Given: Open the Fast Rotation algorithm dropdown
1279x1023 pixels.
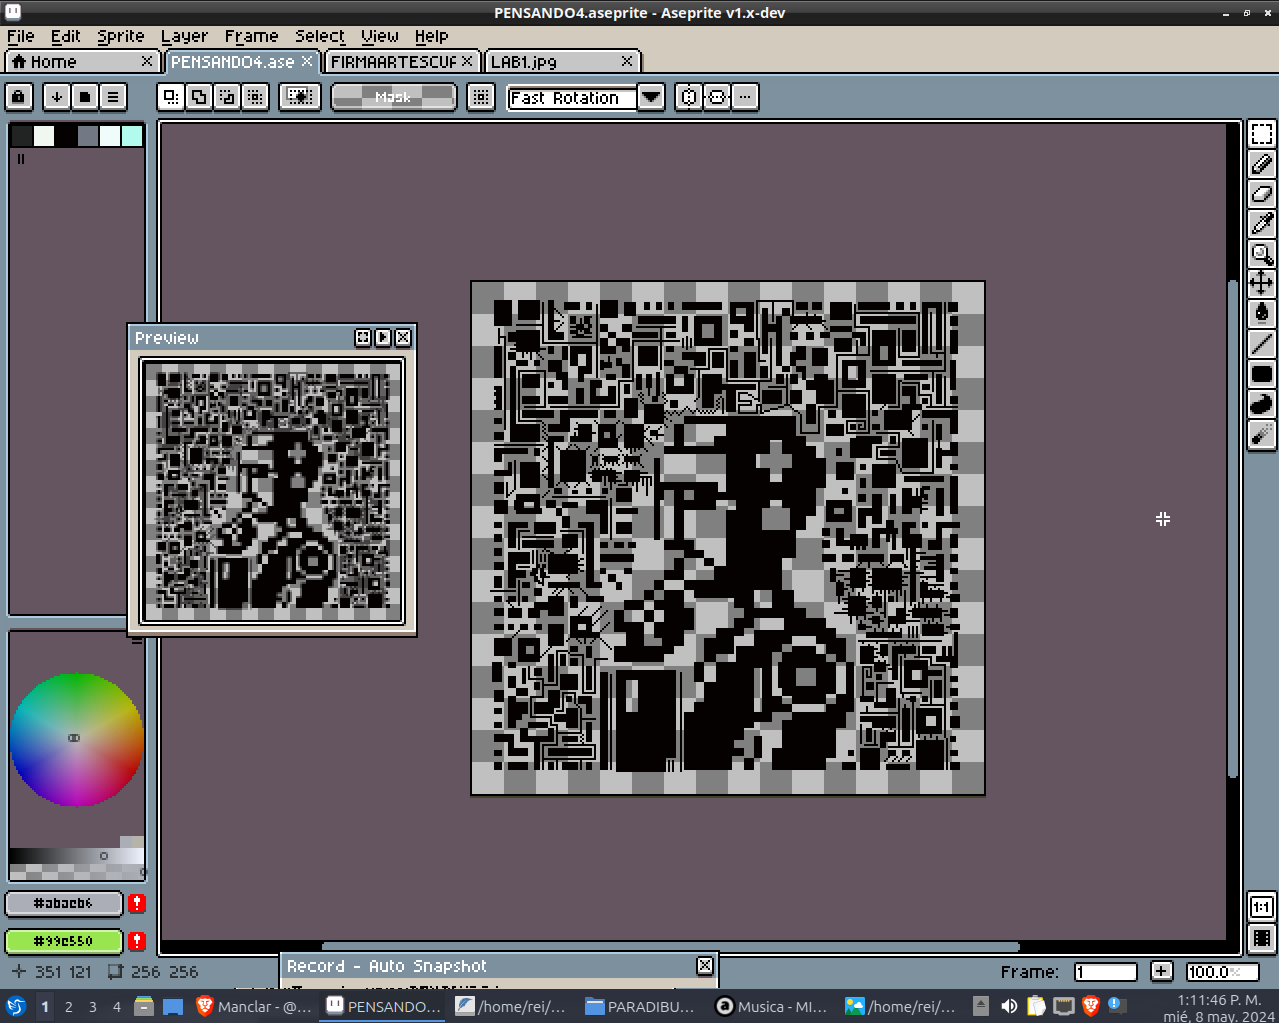Looking at the screenshot, I should click(651, 97).
